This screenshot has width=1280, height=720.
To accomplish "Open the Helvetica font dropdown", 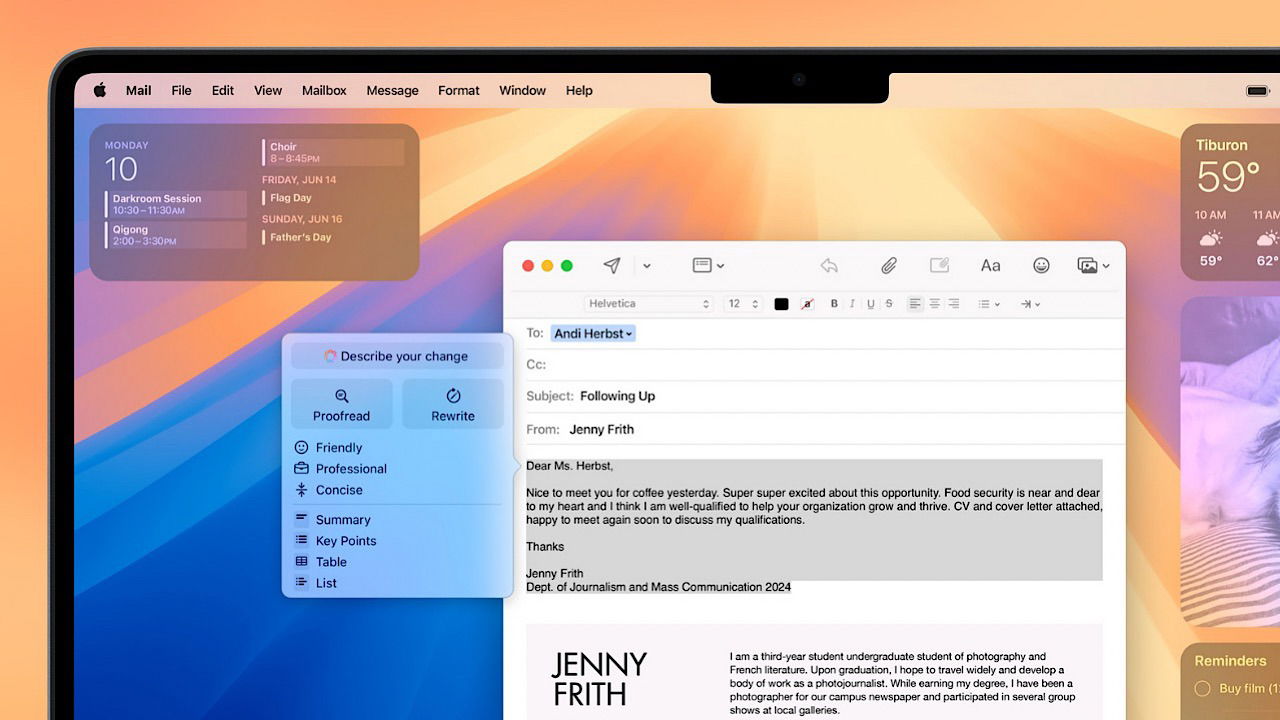I will (648, 304).
